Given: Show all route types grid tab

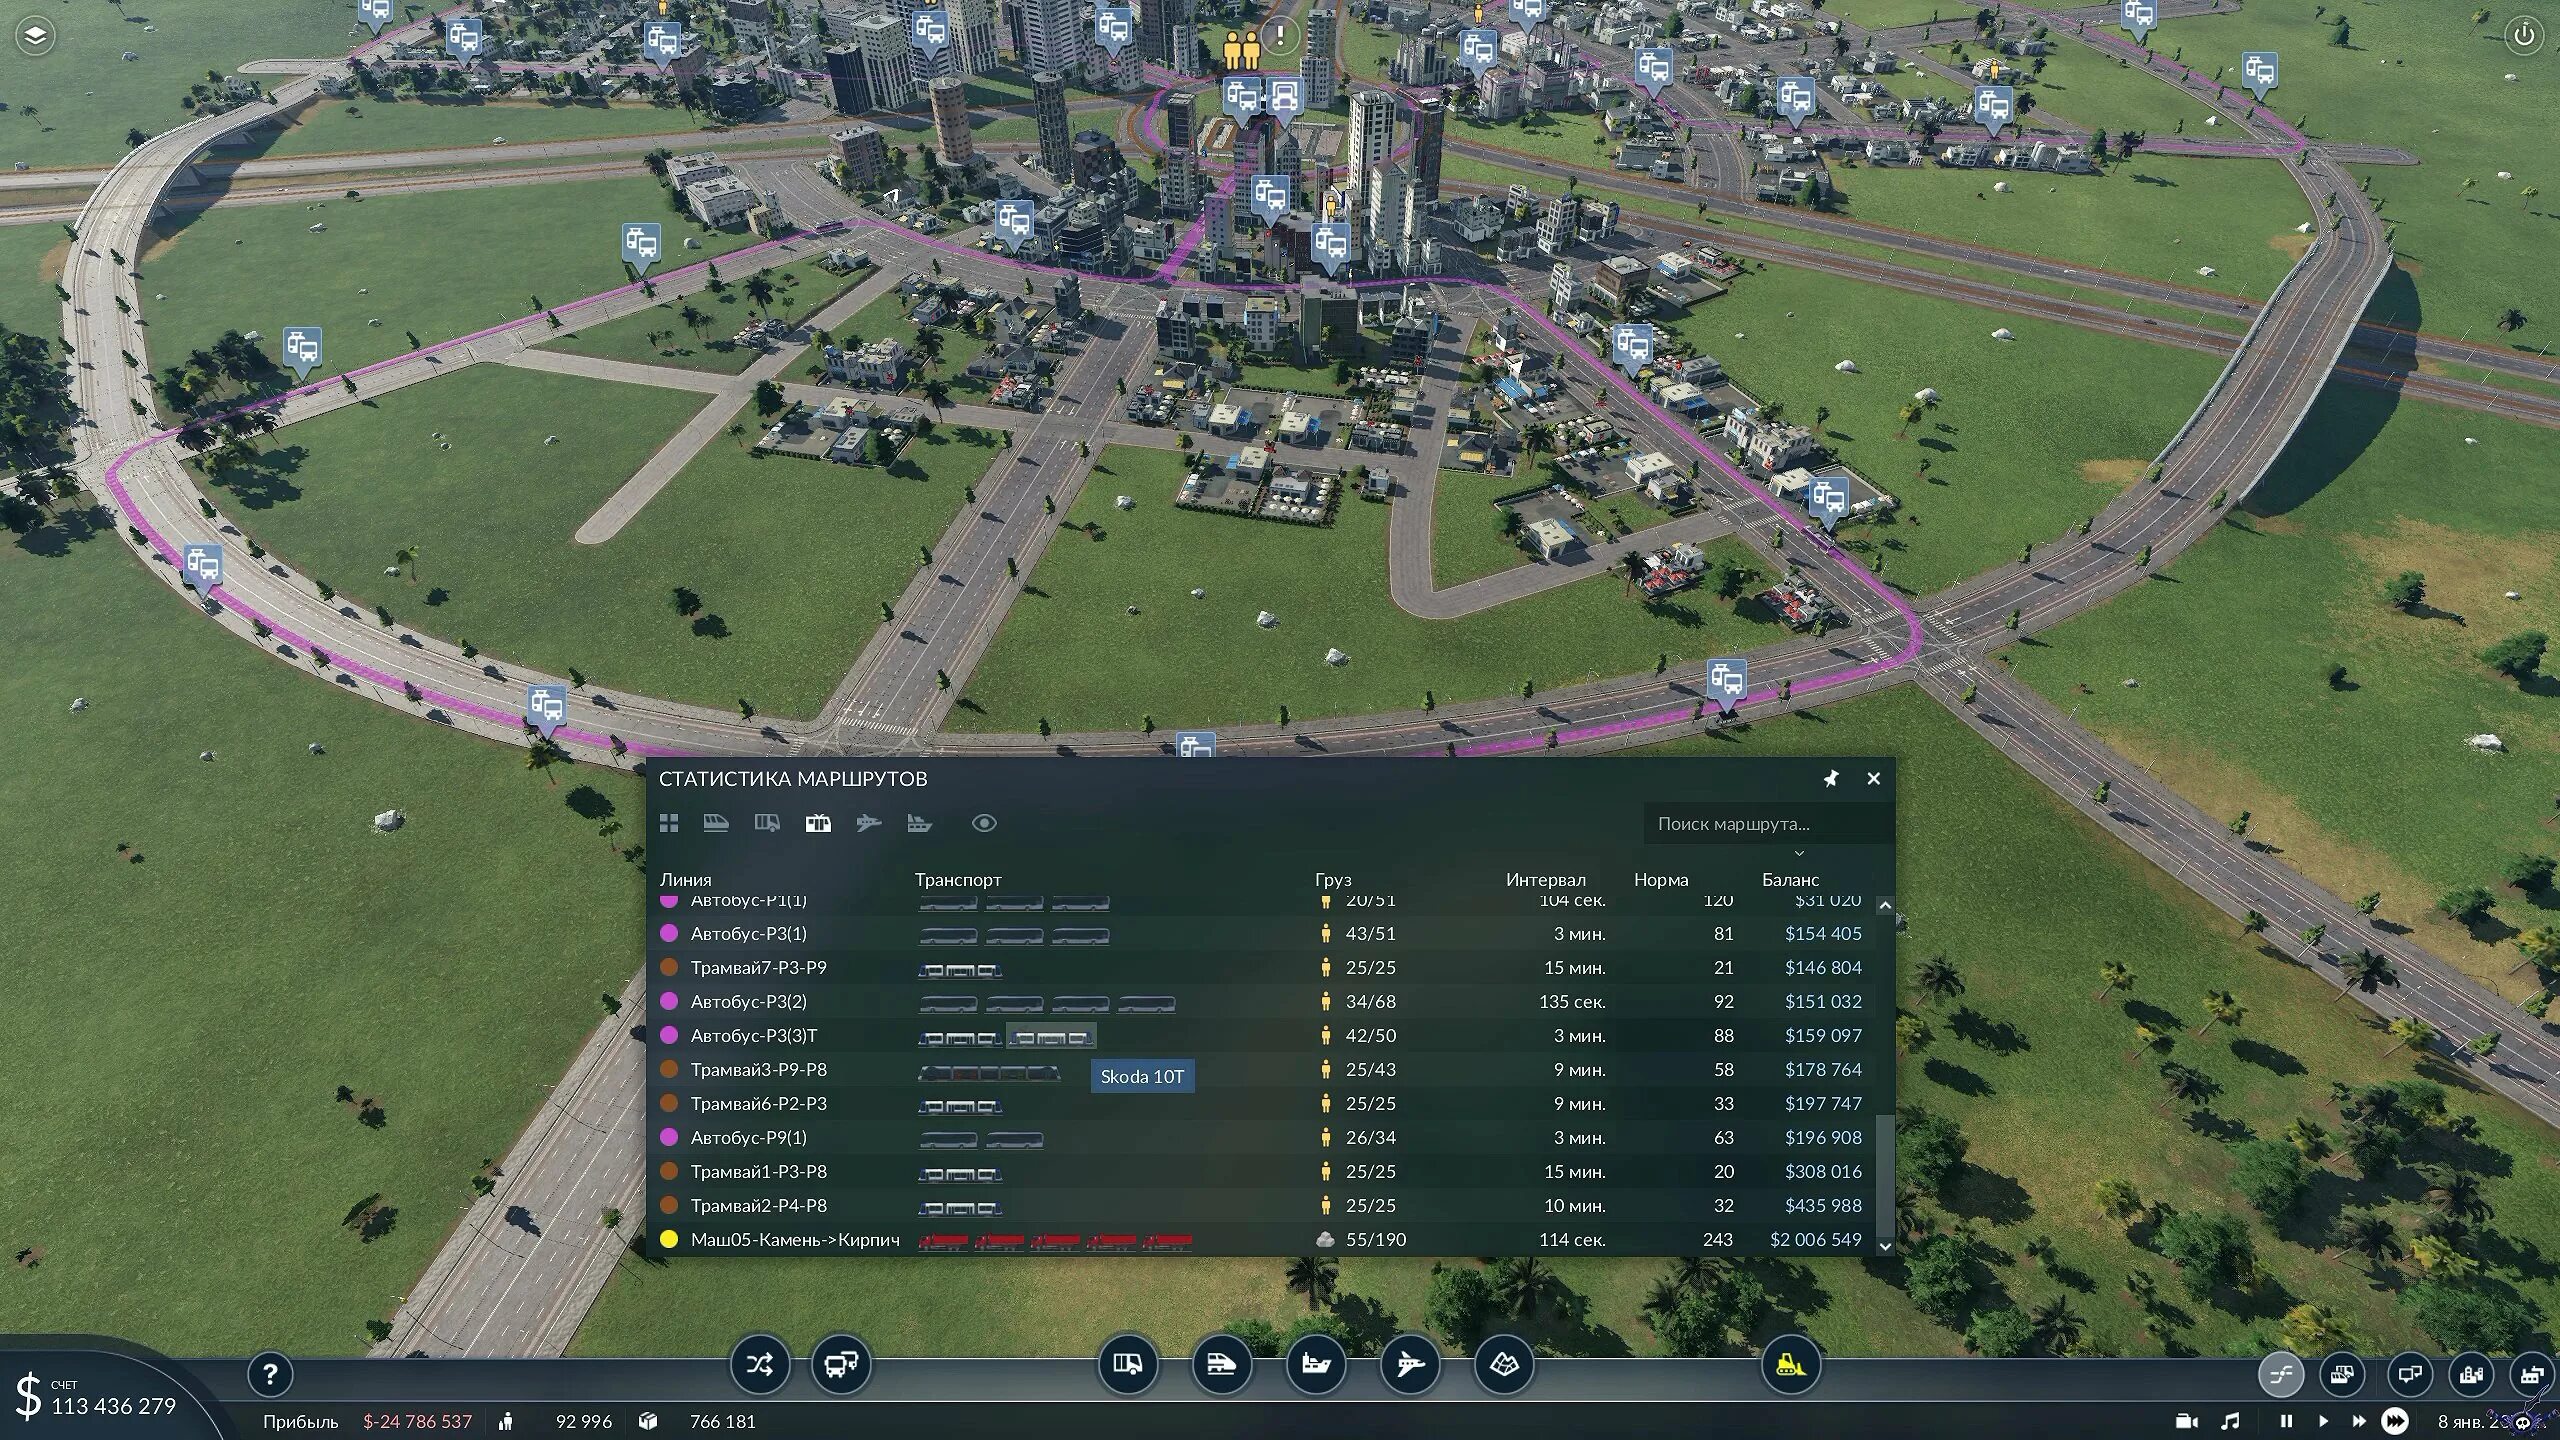Looking at the screenshot, I should tap(669, 823).
